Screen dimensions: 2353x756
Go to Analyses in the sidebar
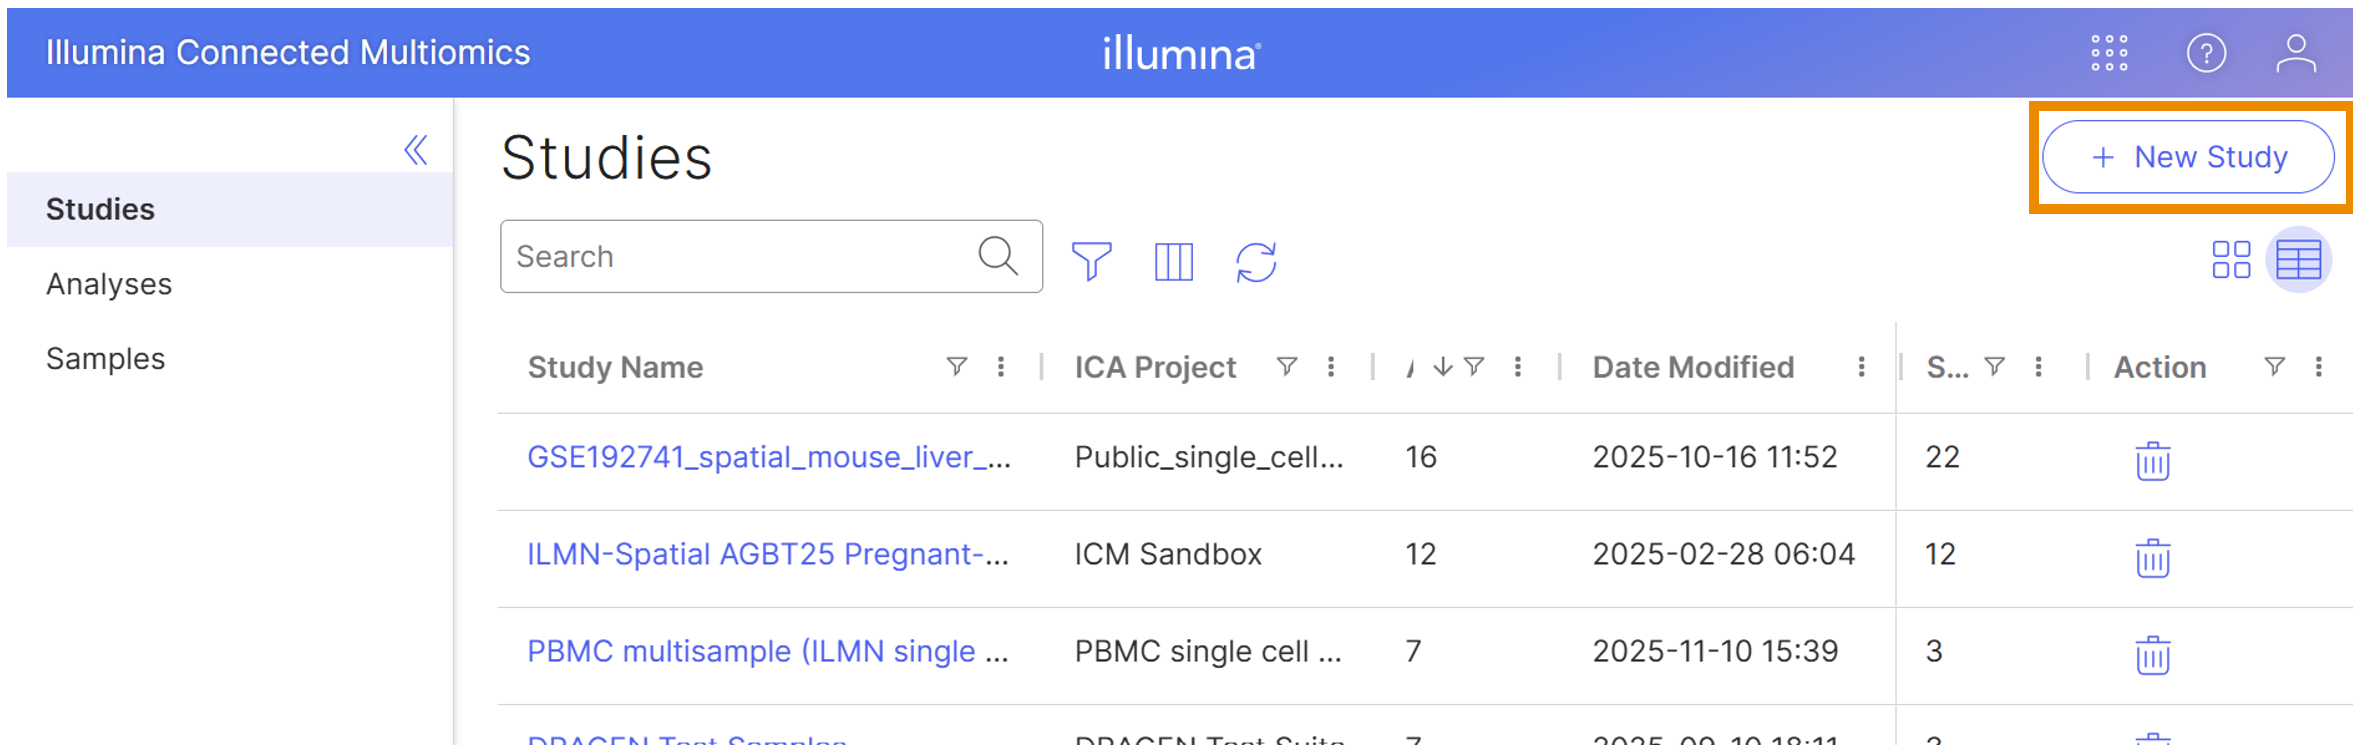[x=109, y=284]
